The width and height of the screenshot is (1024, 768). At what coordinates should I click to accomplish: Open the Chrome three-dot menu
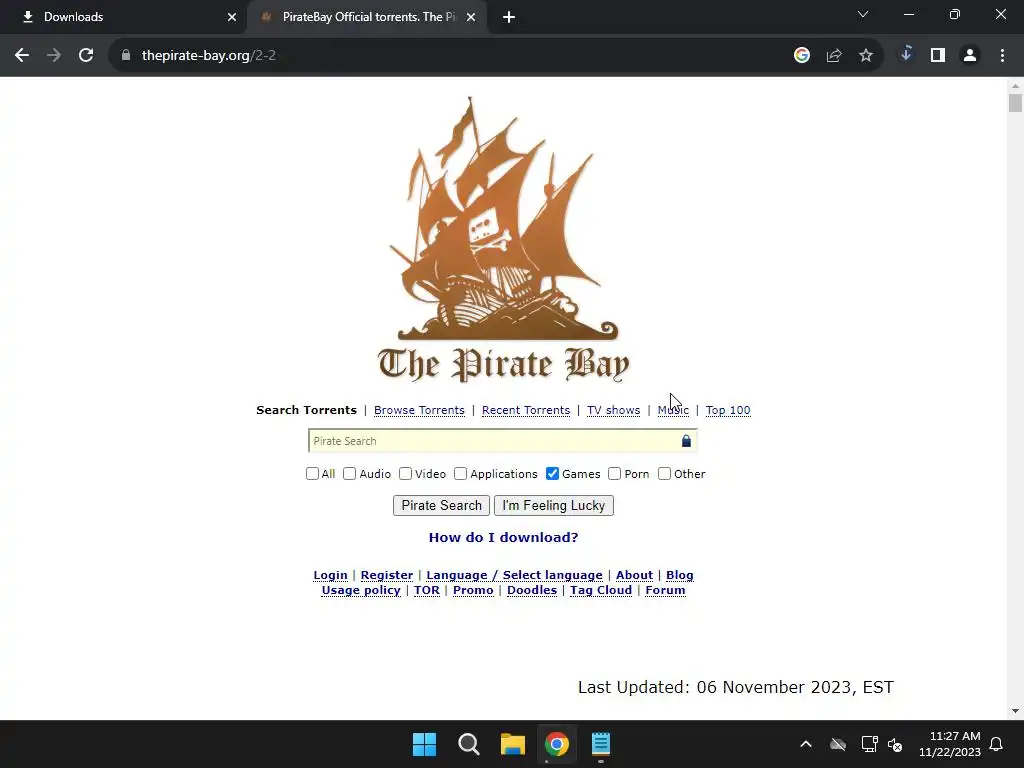point(1002,56)
